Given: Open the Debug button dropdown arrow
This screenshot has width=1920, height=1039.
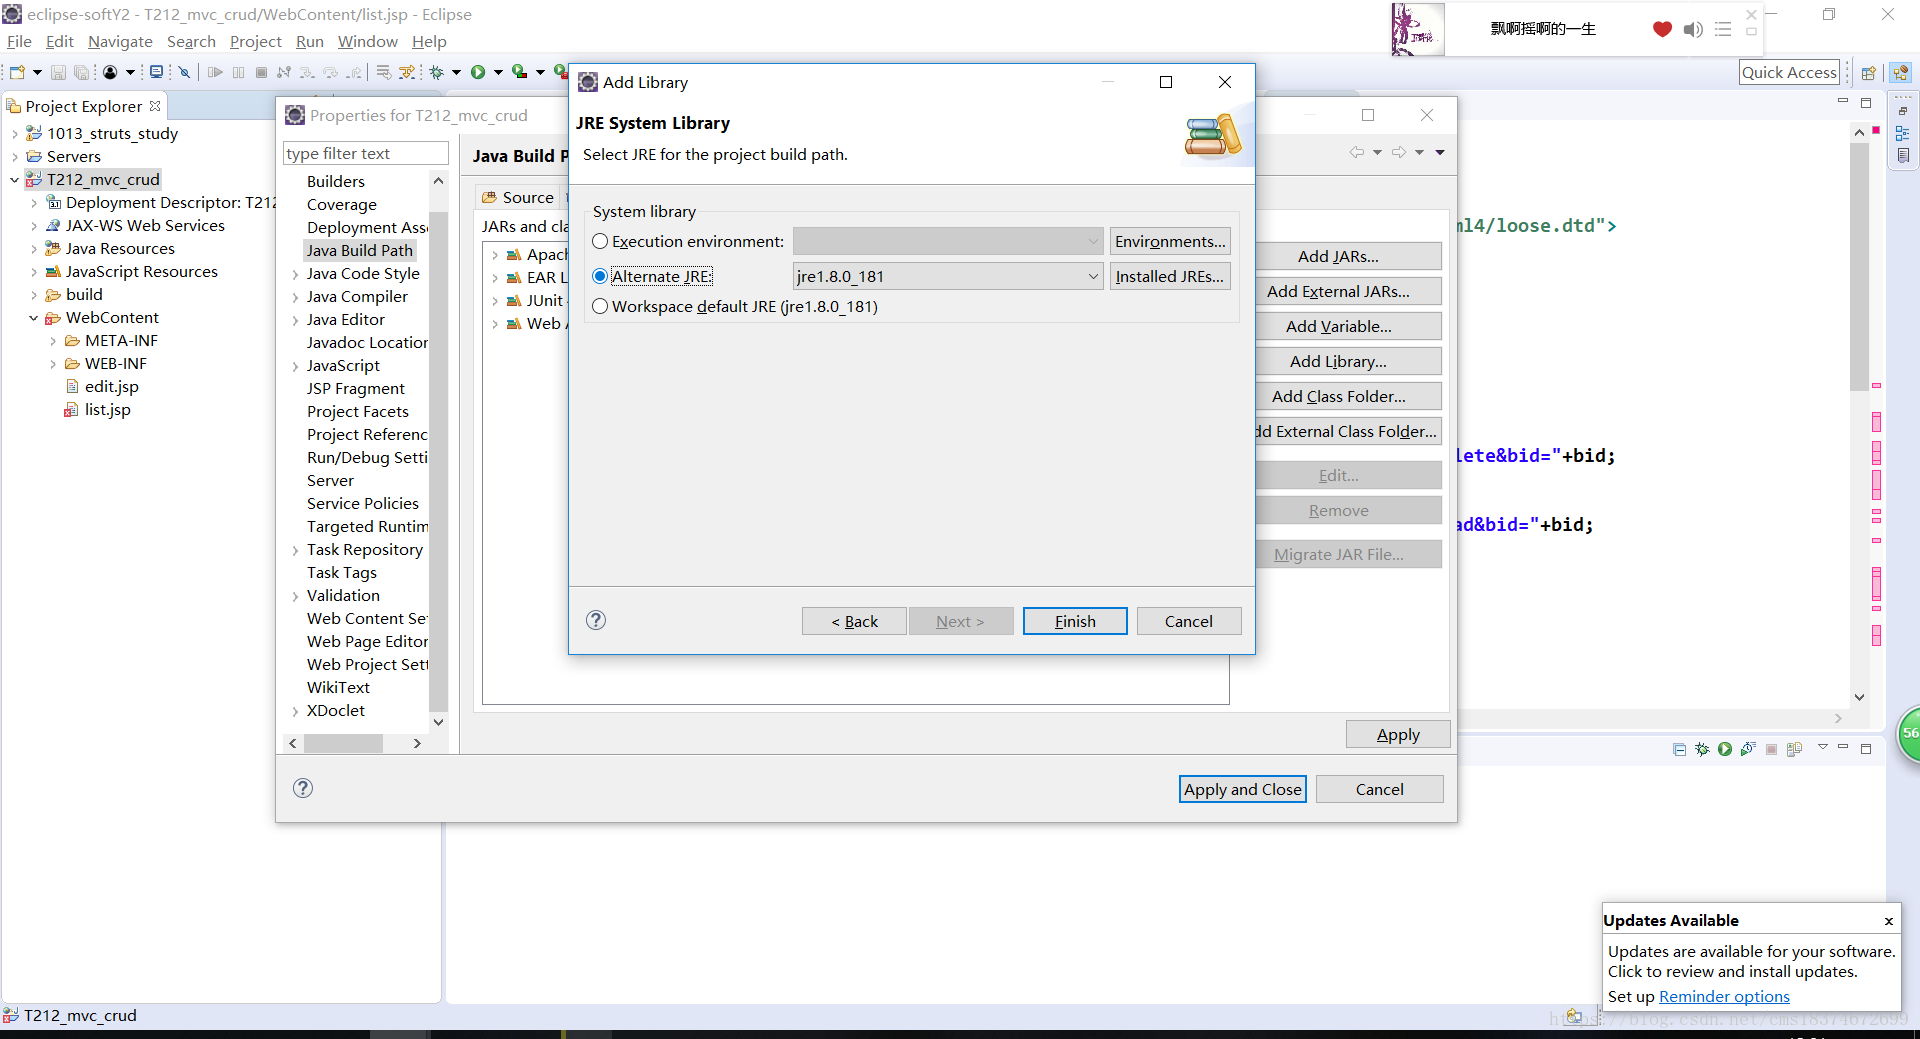Looking at the screenshot, I should point(456,72).
